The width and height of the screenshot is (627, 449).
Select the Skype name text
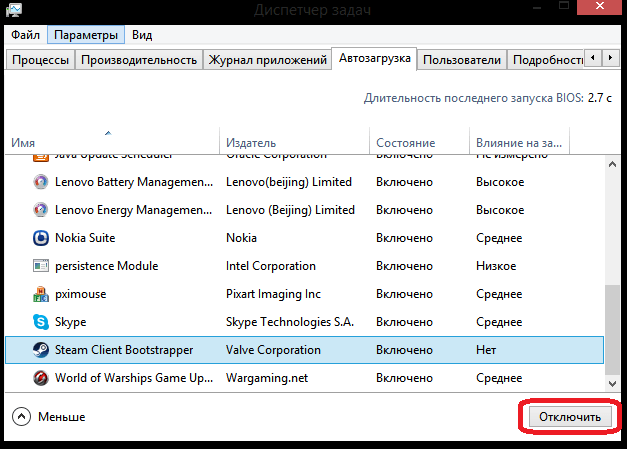pyautogui.click(x=70, y=322)
